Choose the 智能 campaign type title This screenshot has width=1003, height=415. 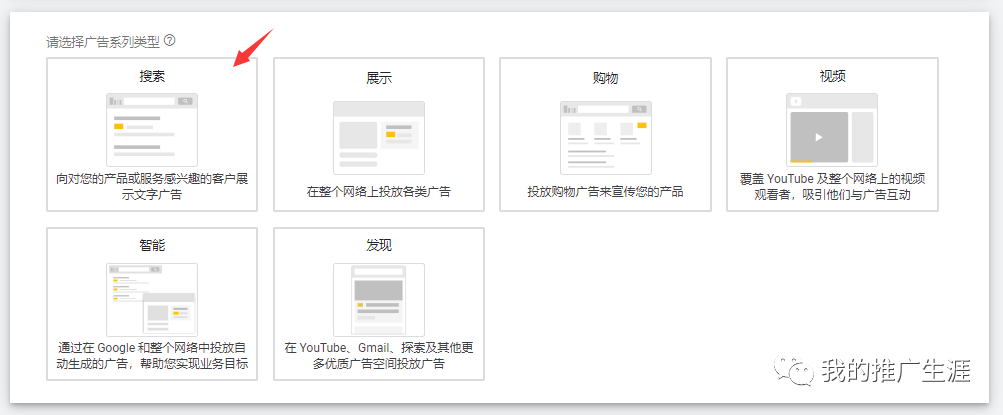(152, 246)
